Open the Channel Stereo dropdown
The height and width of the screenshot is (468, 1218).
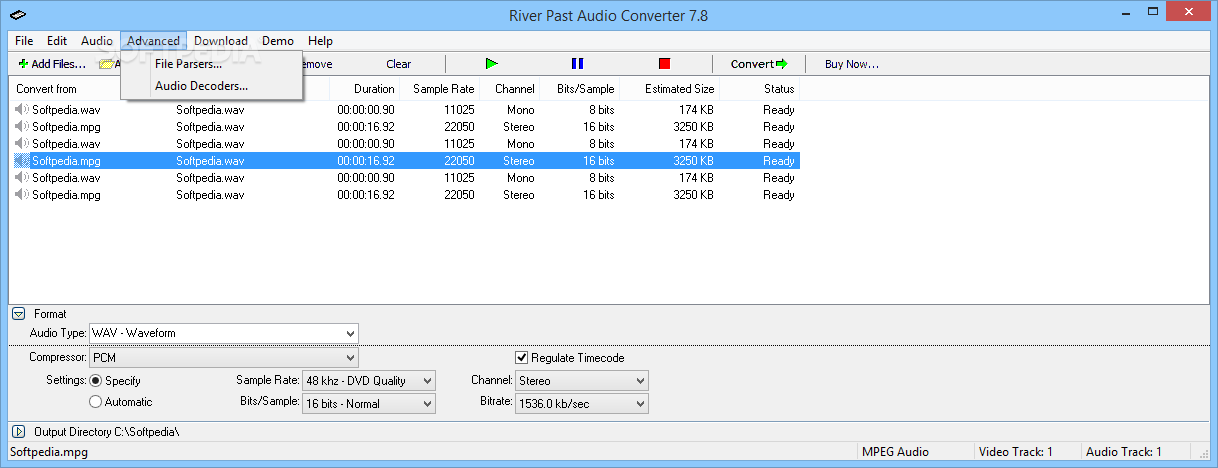click(582, 381)
